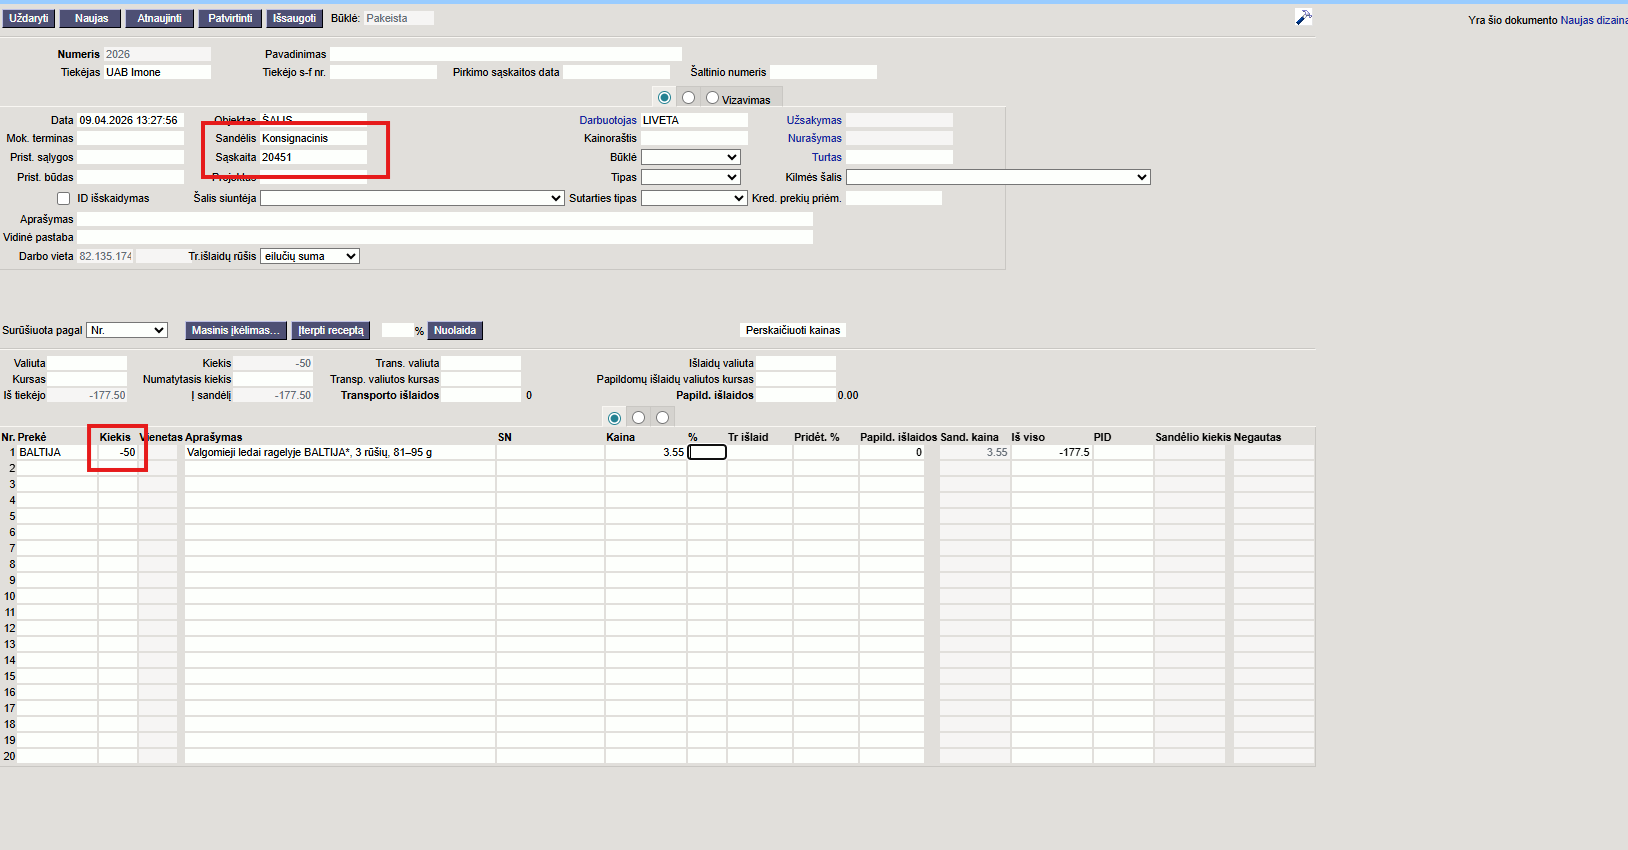Expand the Kilmės šalis dropdown
1628x850 pixels.
point(997,177)
